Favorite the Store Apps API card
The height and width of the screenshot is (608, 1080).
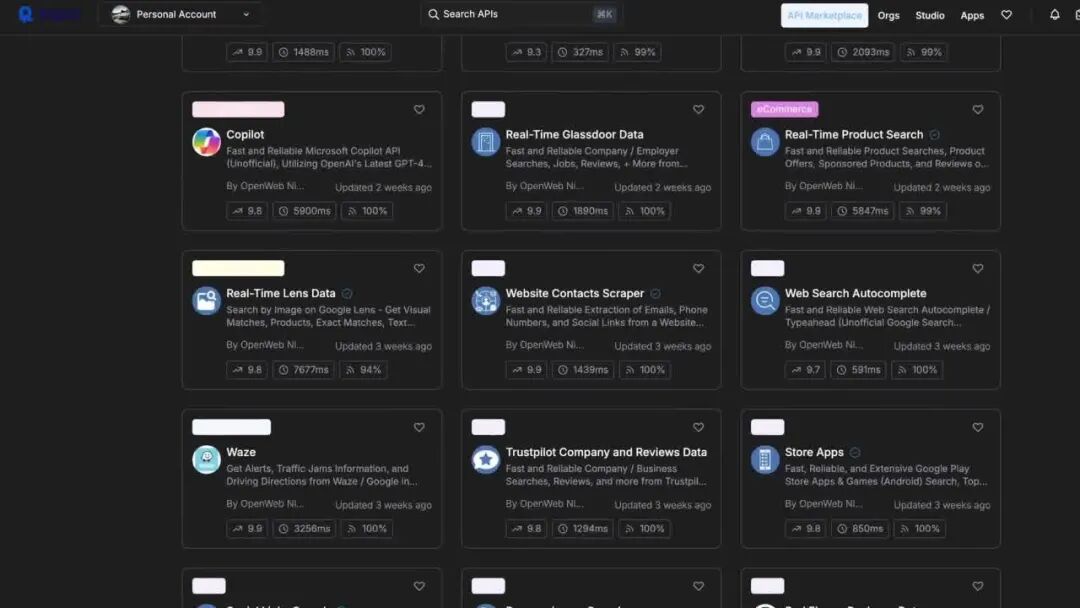(x=978, y=428)
